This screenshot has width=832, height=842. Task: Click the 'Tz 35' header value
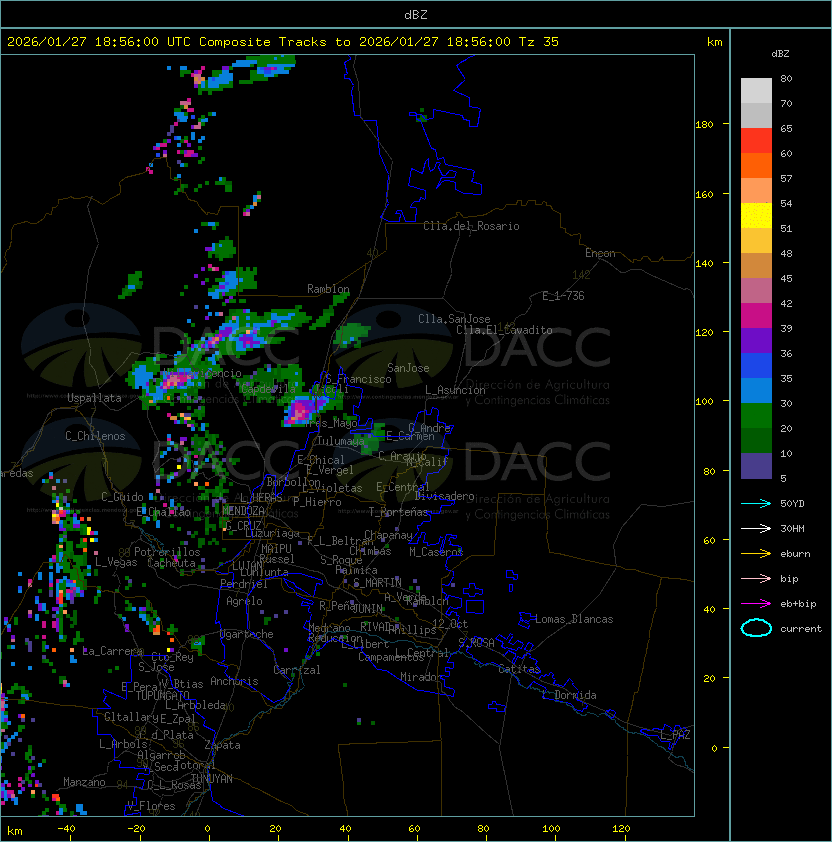click(539, 42)
